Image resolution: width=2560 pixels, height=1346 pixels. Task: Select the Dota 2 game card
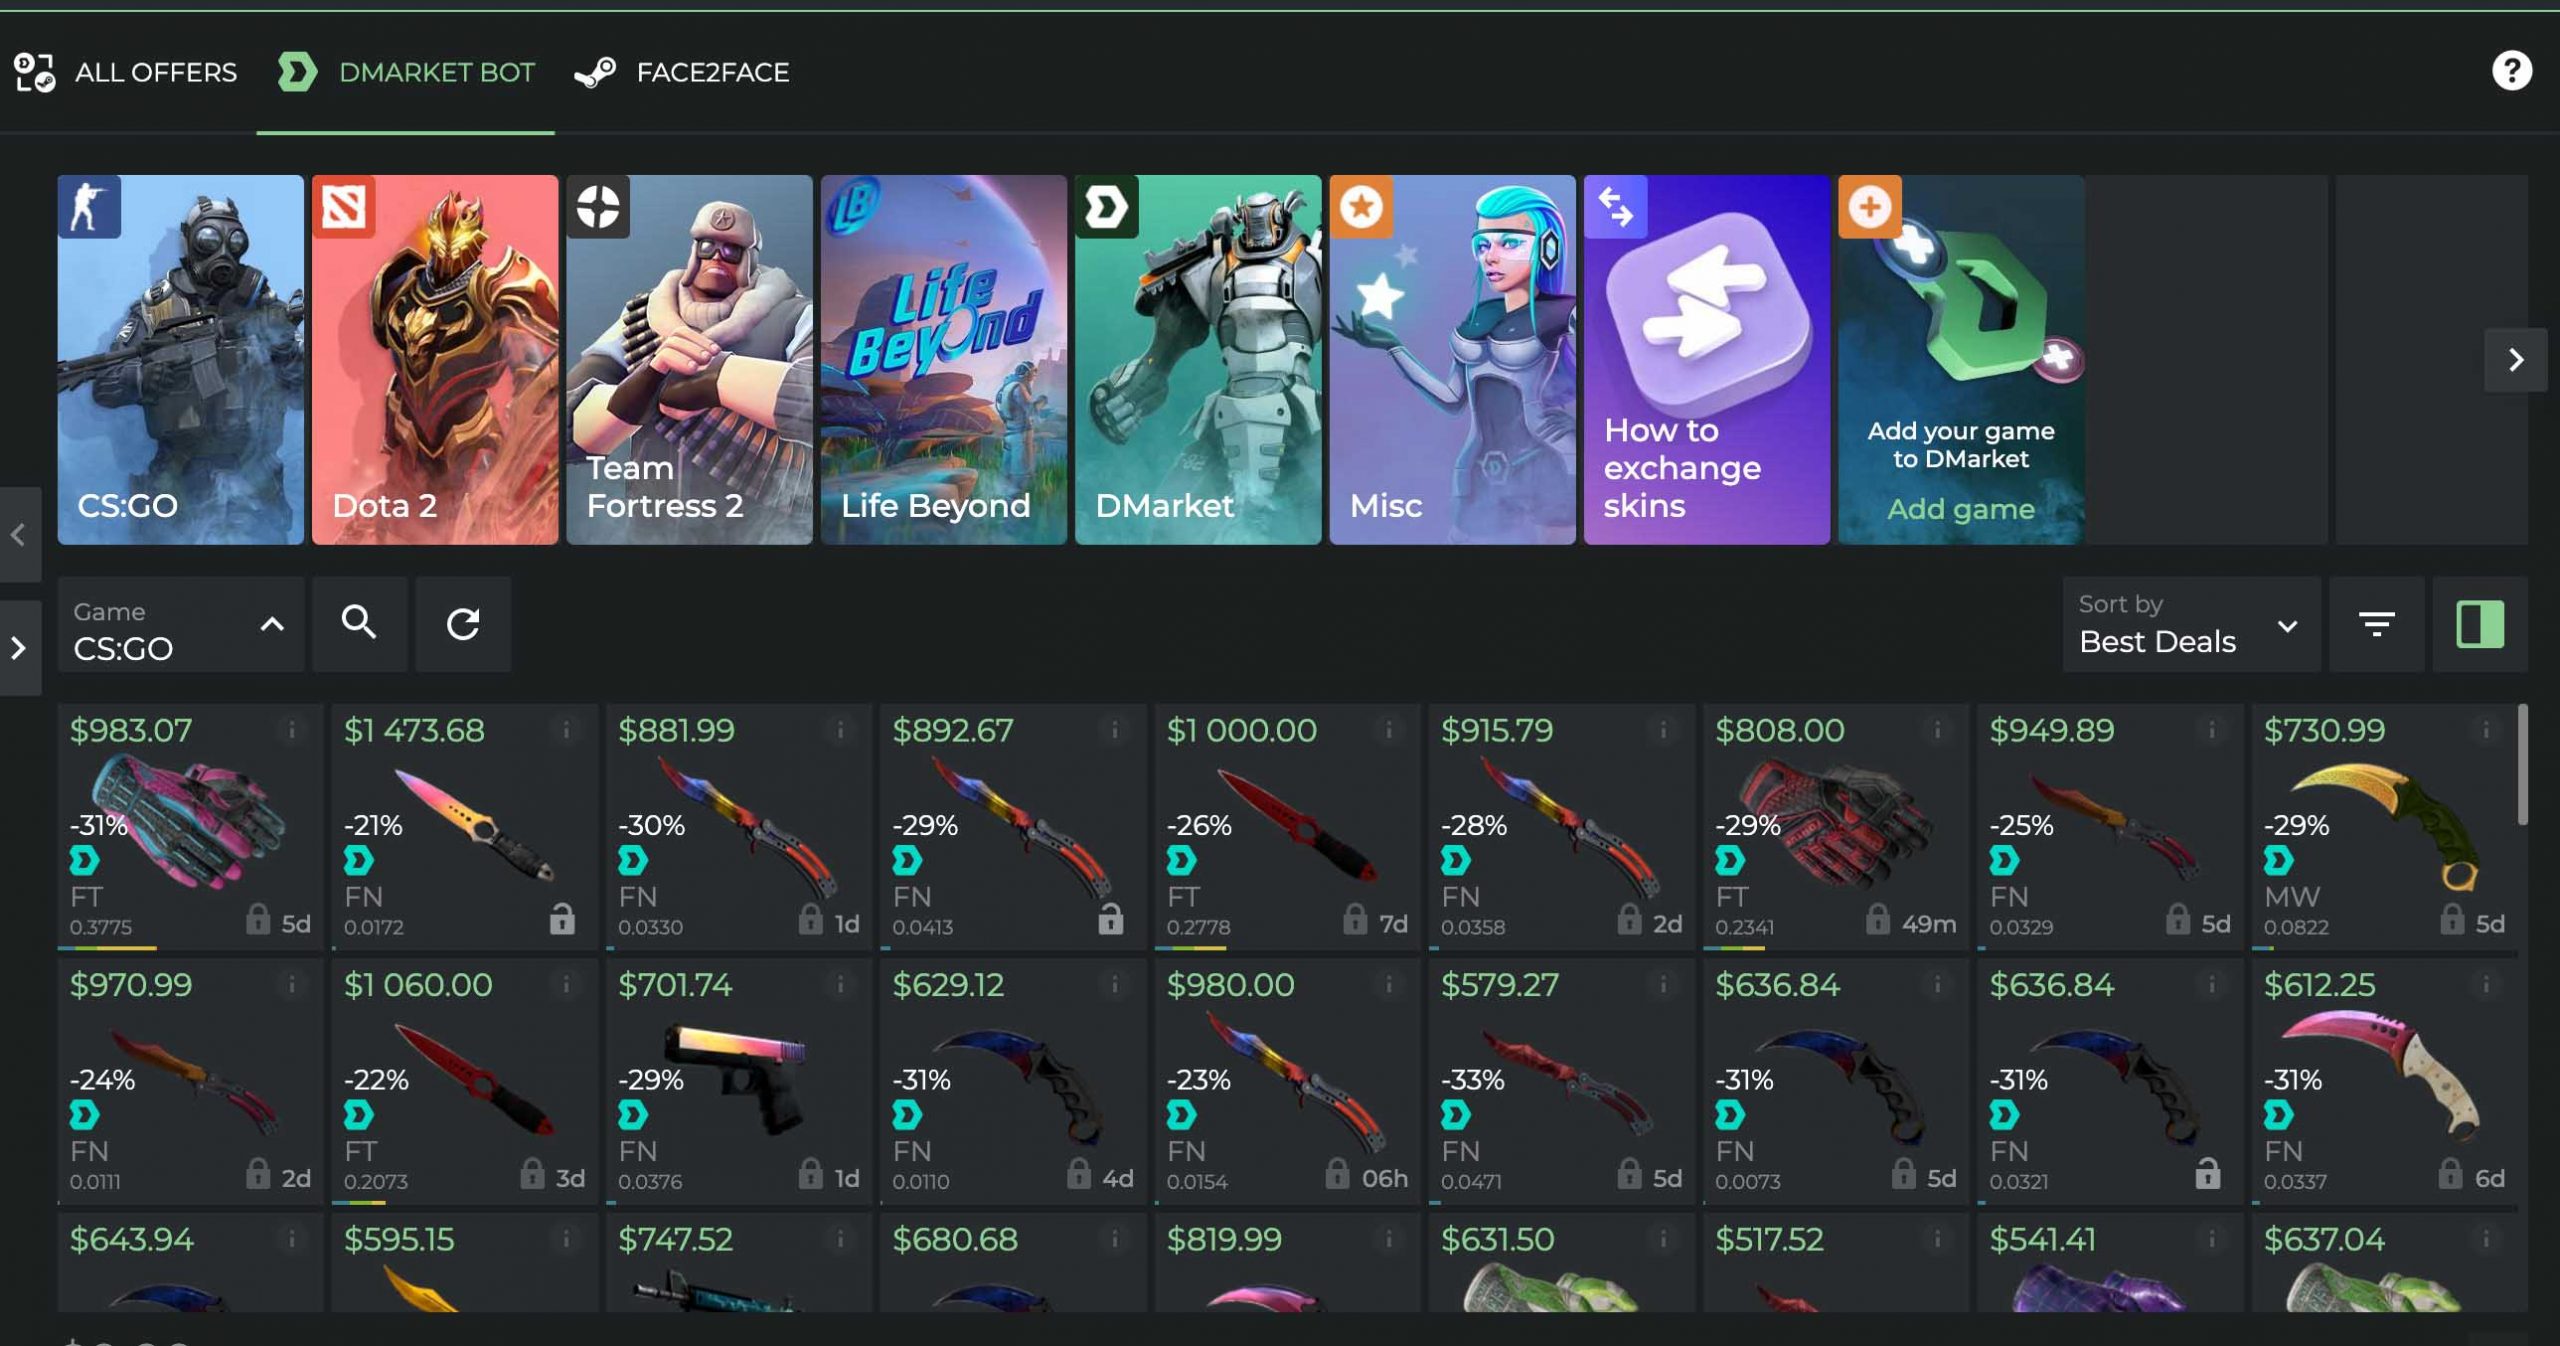point(435,360)
